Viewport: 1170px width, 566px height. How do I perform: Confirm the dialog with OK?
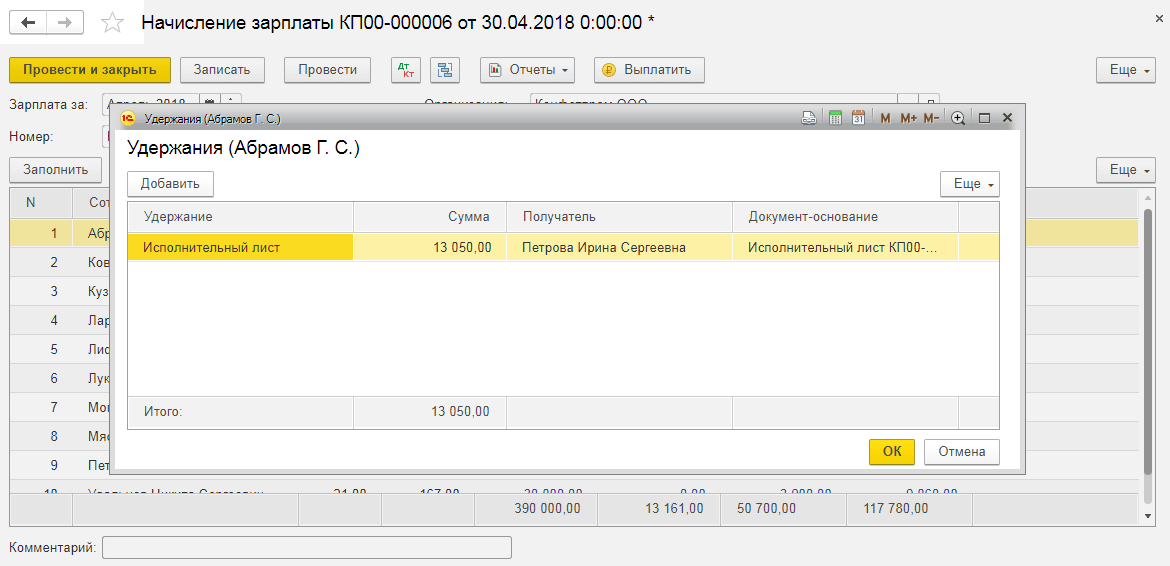(892, 451)
